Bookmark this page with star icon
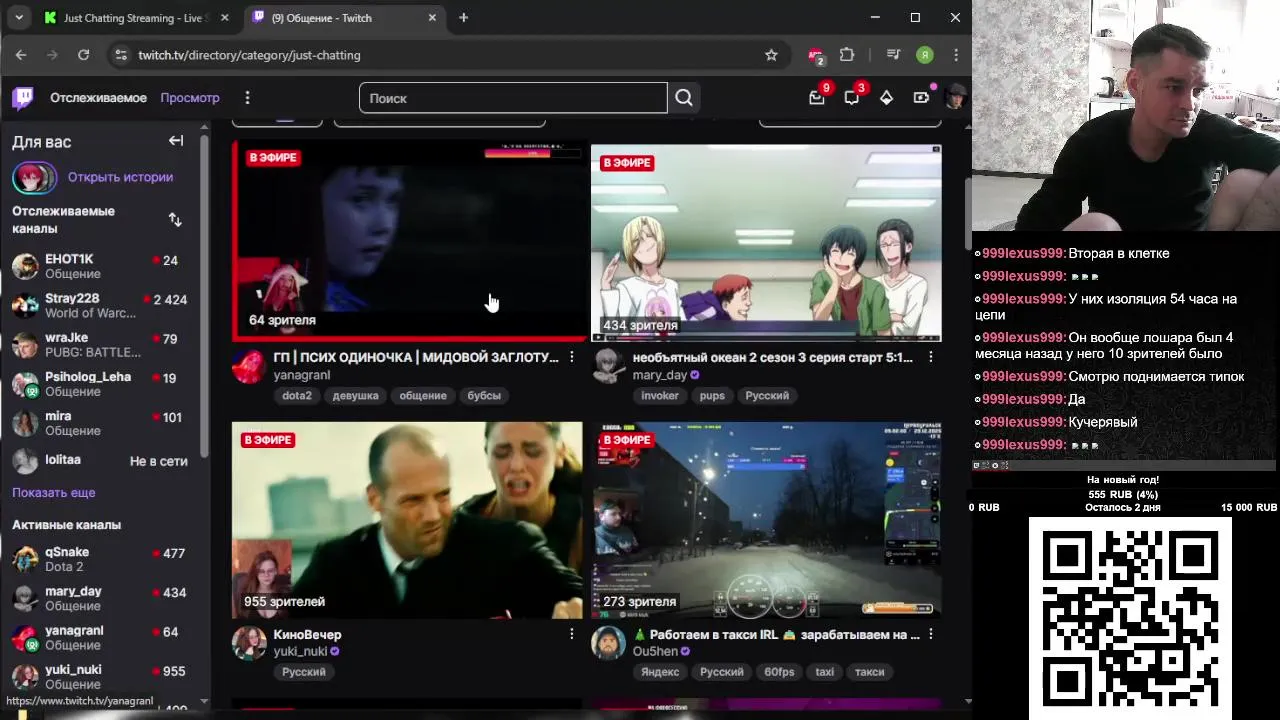 [x=771, y=55]
